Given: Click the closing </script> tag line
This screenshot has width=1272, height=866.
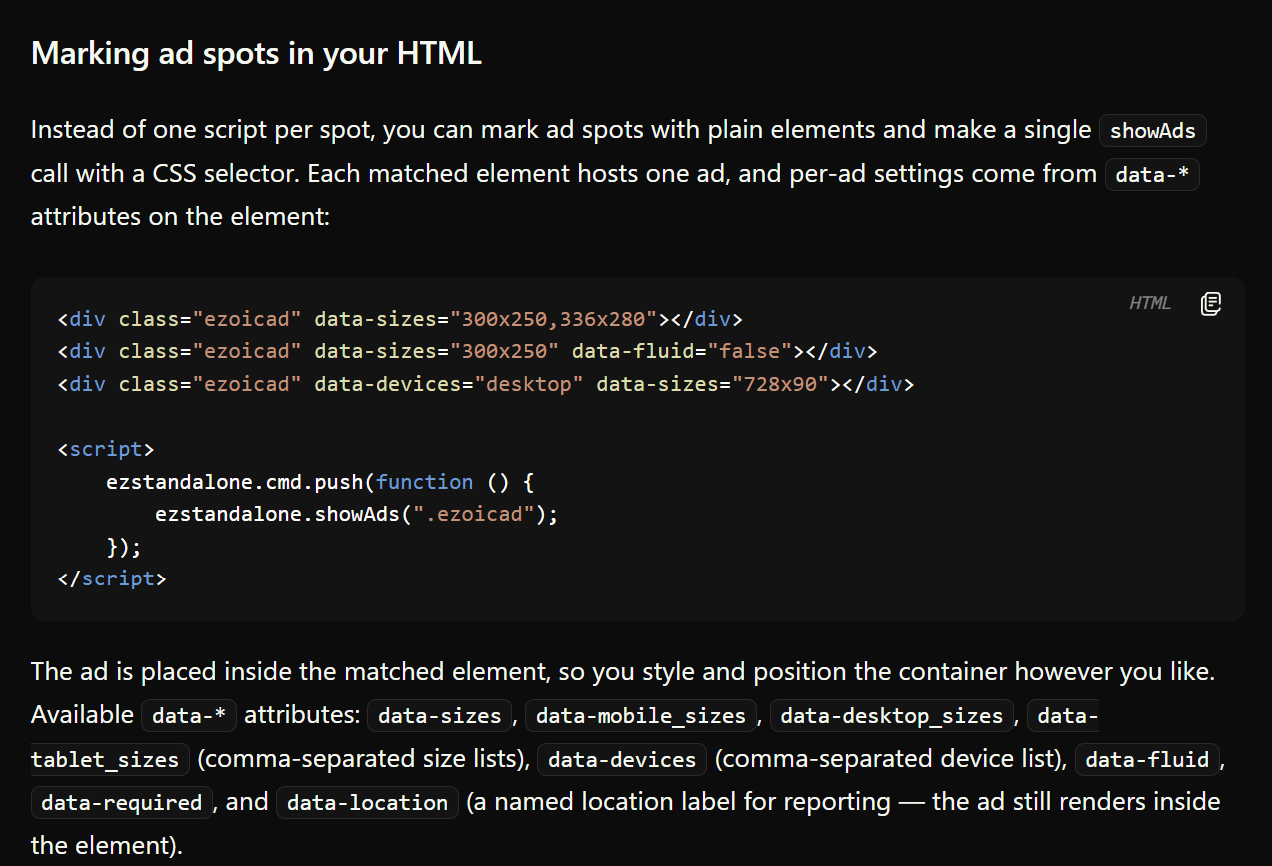Looking at the screenshot, I should pos(112,578).
